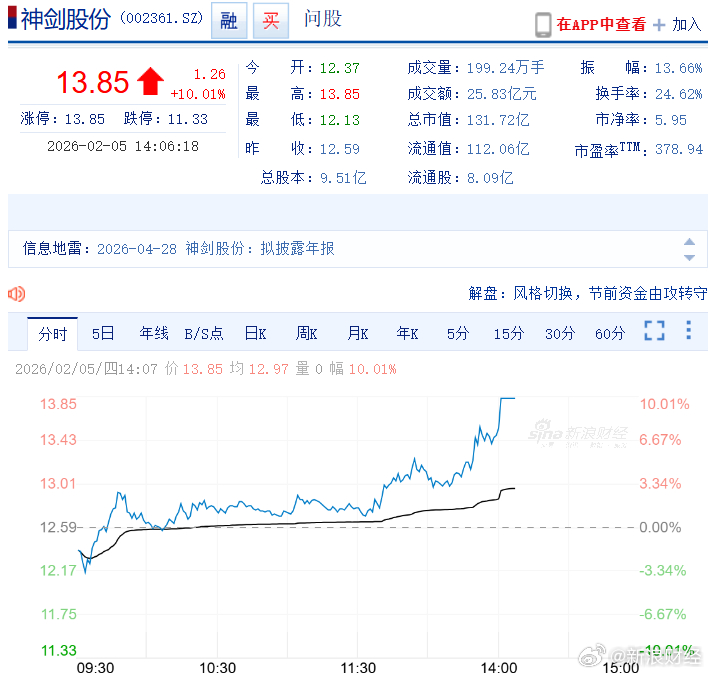
Task: Show previous 信息地雷 item with up arrow
Action: click(x=689, y=242)
